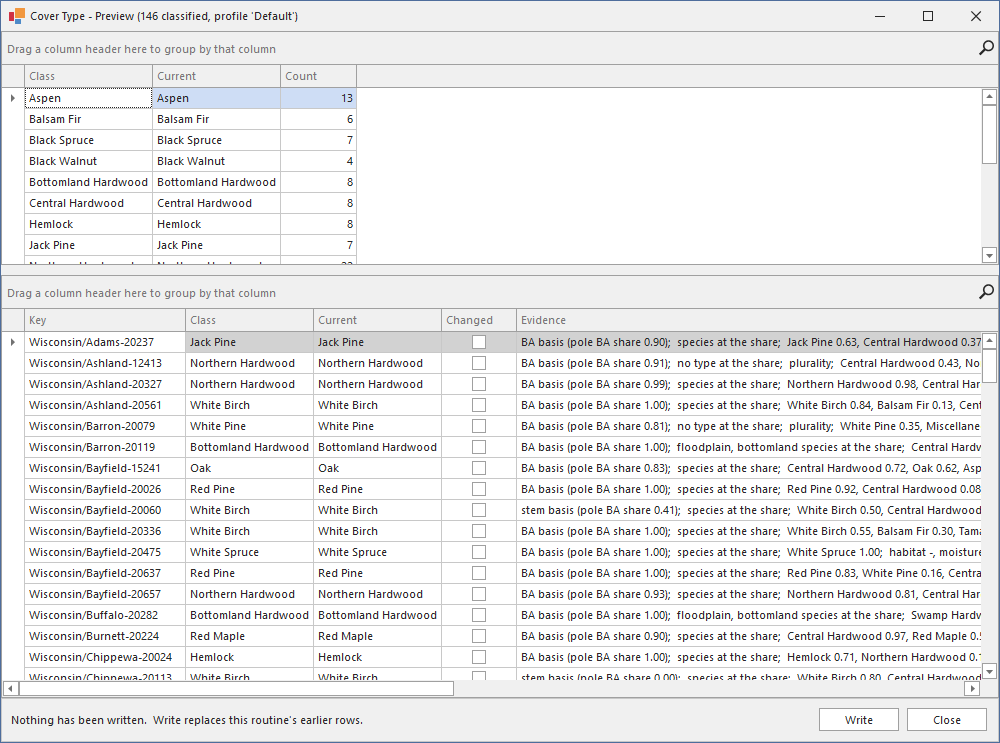Select key Wisconsin/Bayfield-20657
1000x743 pixels.
[x=105, y=594]
